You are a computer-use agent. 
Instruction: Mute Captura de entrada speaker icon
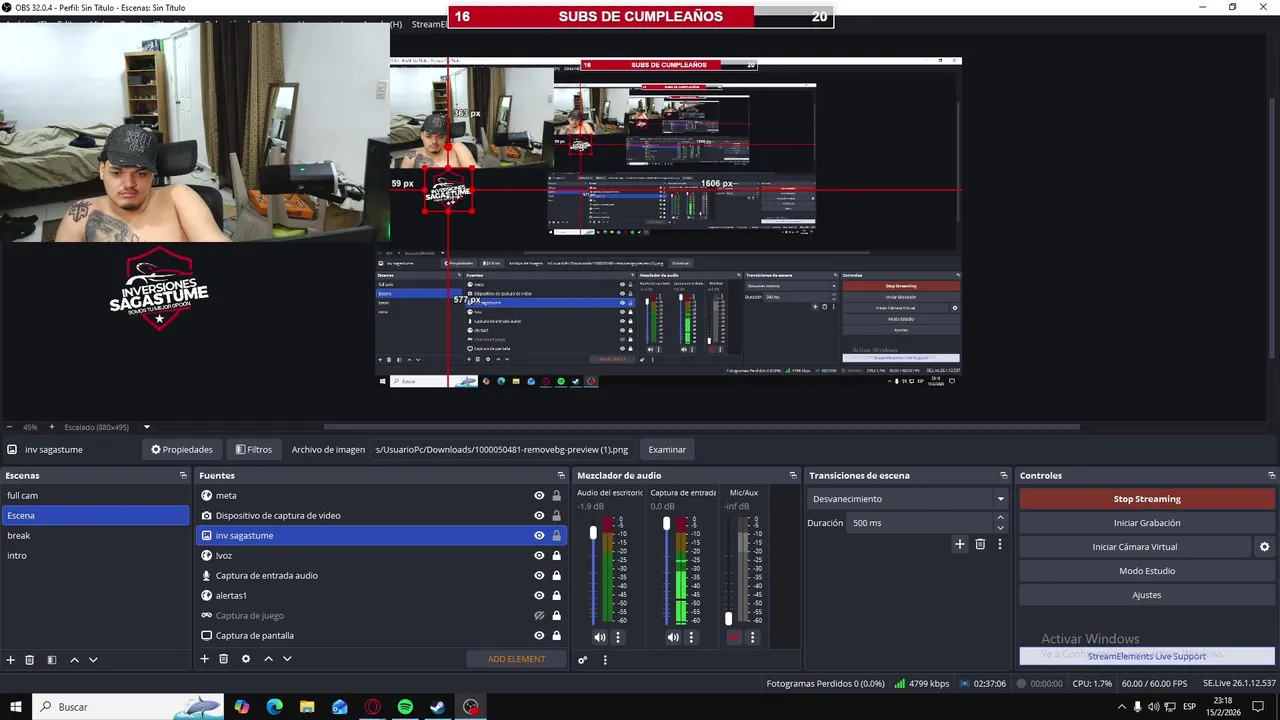pos(673,637)
